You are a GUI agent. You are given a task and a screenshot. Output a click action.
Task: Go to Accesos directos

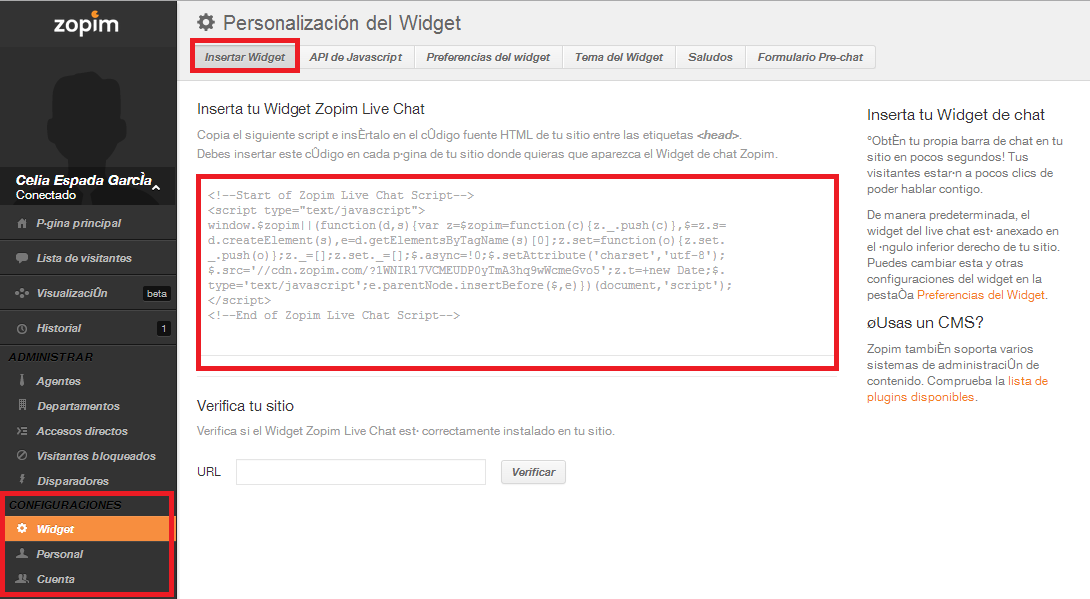tap(88, 431)
